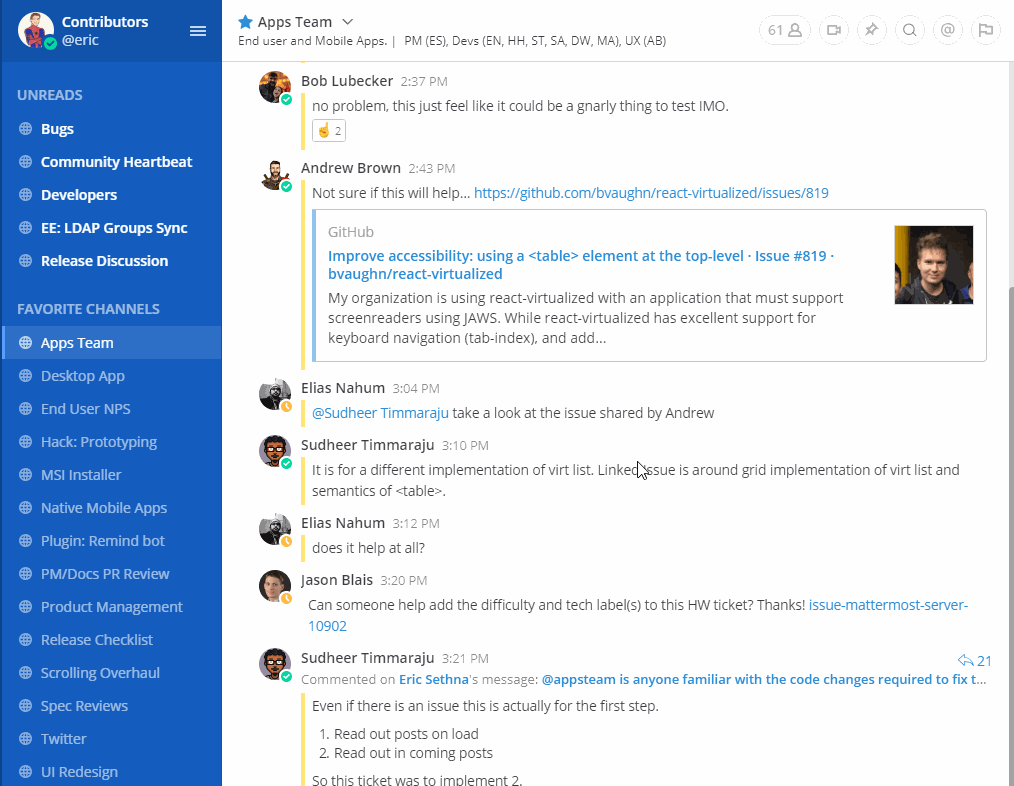Open MSI Installer channel
This screenshot has width=1014, height=786.
(x=111, y=475)
